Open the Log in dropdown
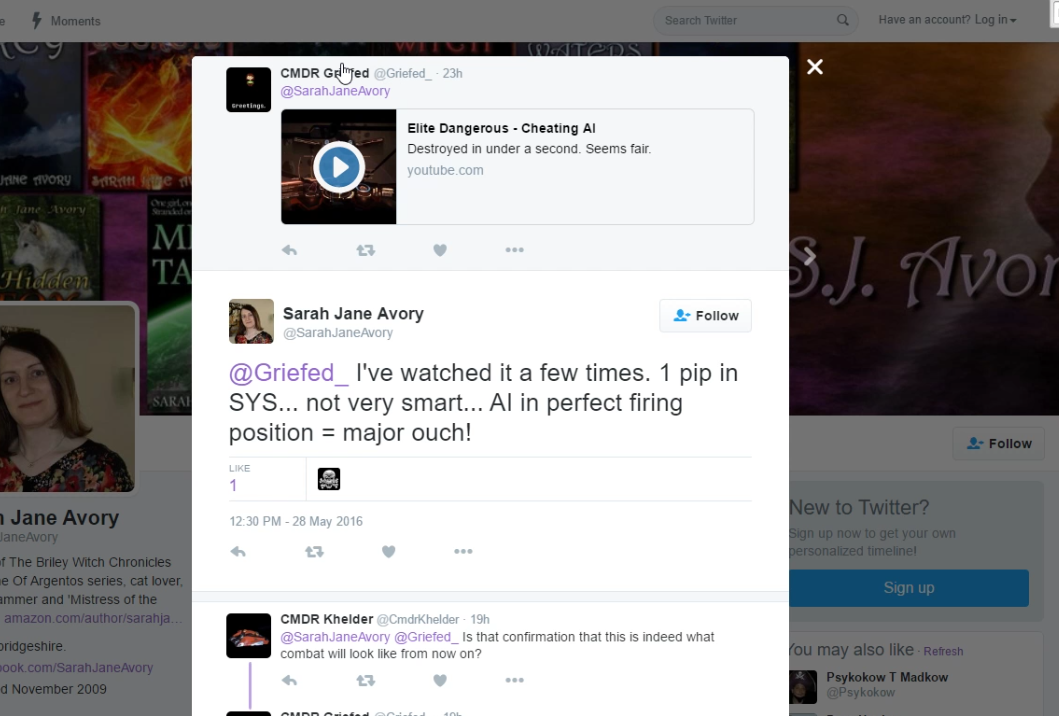 point(995,20)
